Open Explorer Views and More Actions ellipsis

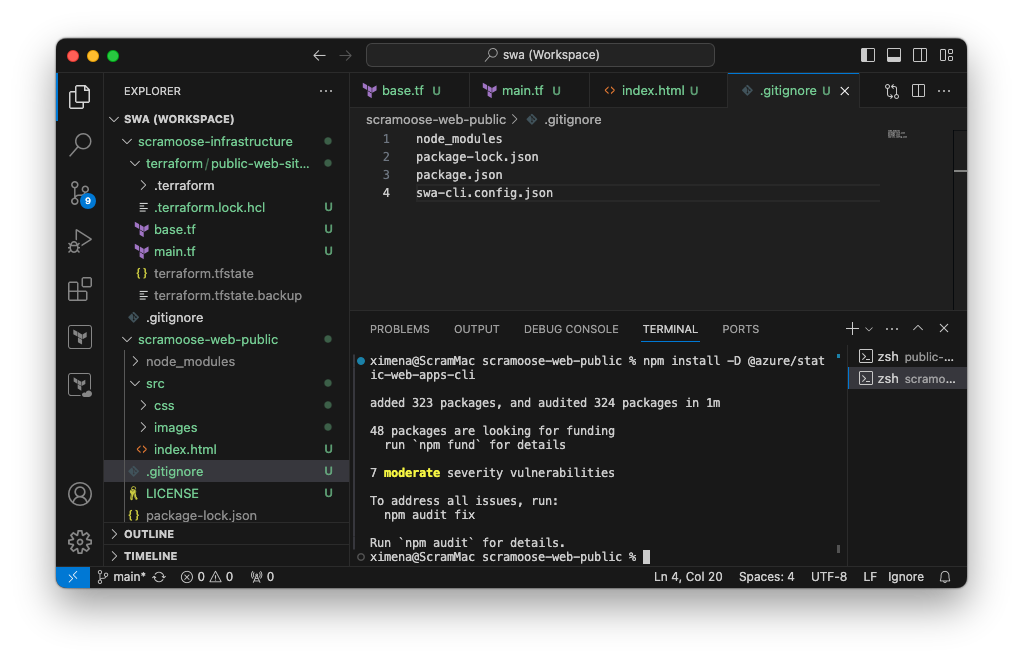[x=326, y=91]
